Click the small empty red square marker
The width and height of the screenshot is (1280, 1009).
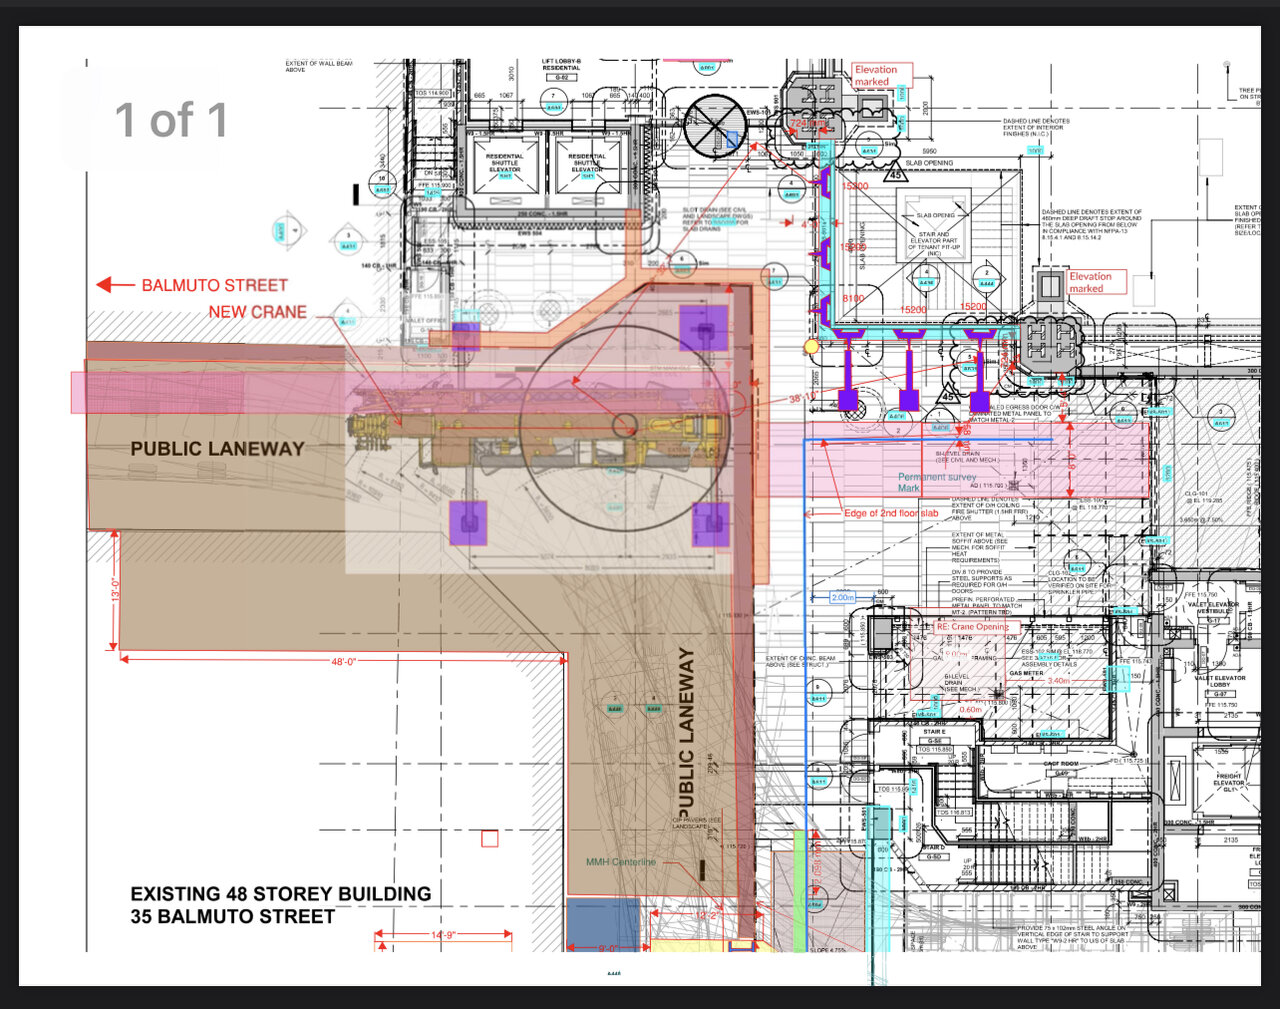[490, 839]
